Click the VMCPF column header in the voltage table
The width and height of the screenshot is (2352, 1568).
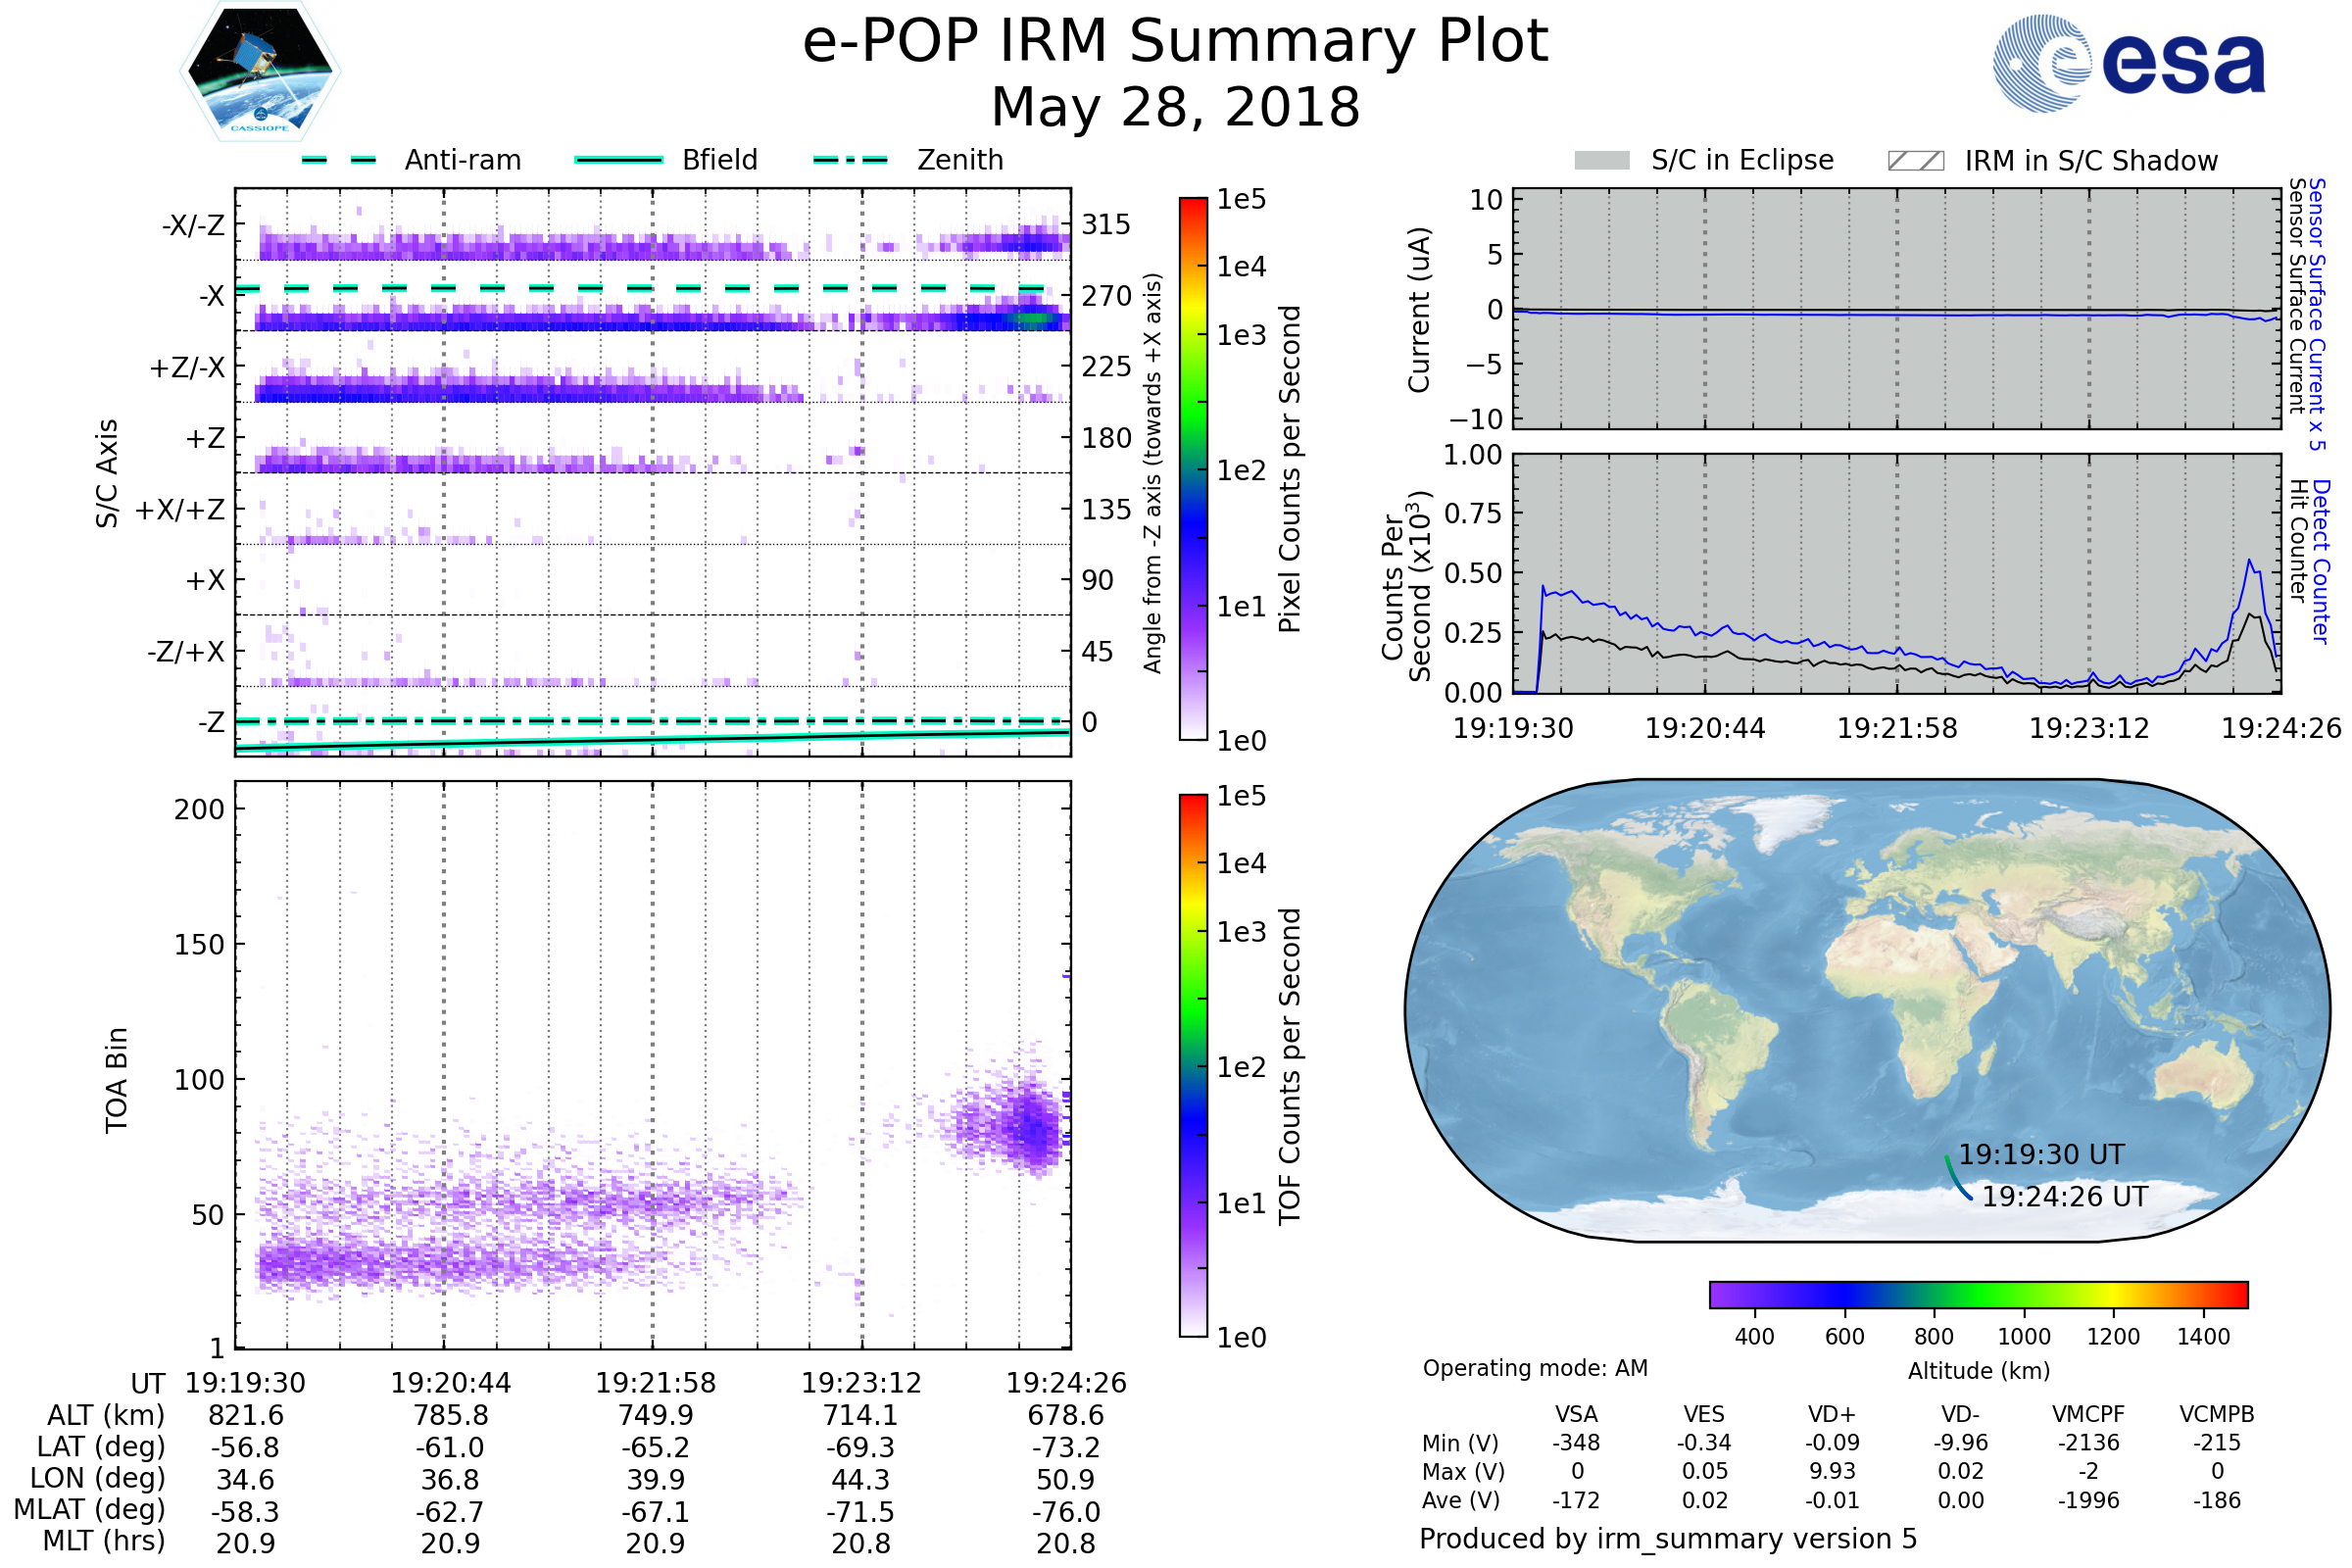(x=2088, y=1414)
